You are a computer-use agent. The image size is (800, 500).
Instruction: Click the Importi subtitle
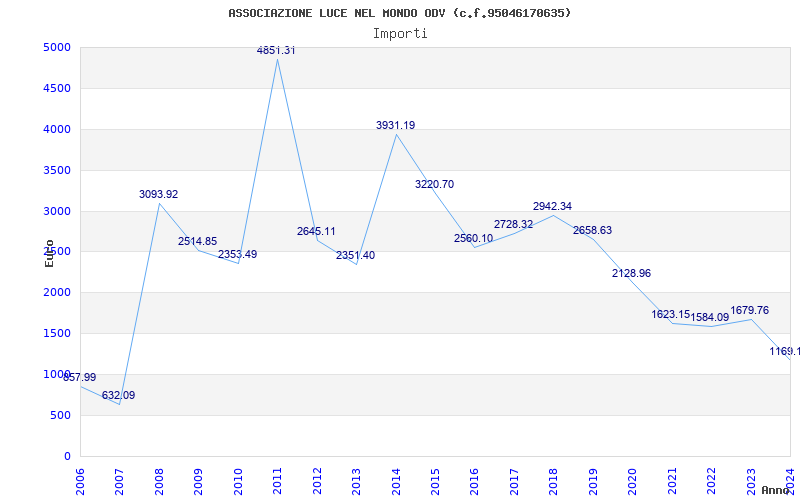(x=400, y=34)
